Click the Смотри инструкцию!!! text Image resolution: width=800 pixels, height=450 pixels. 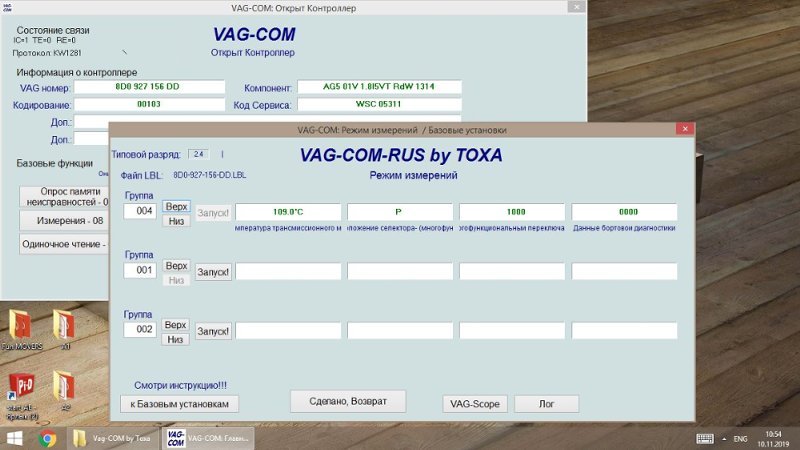tap(180, 386)
